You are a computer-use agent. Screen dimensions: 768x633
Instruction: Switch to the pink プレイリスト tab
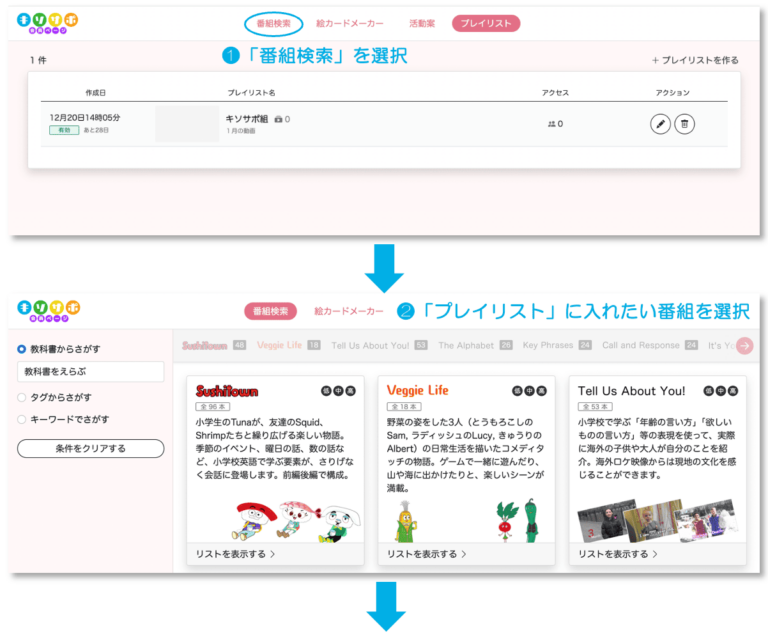tap(486, 23)
